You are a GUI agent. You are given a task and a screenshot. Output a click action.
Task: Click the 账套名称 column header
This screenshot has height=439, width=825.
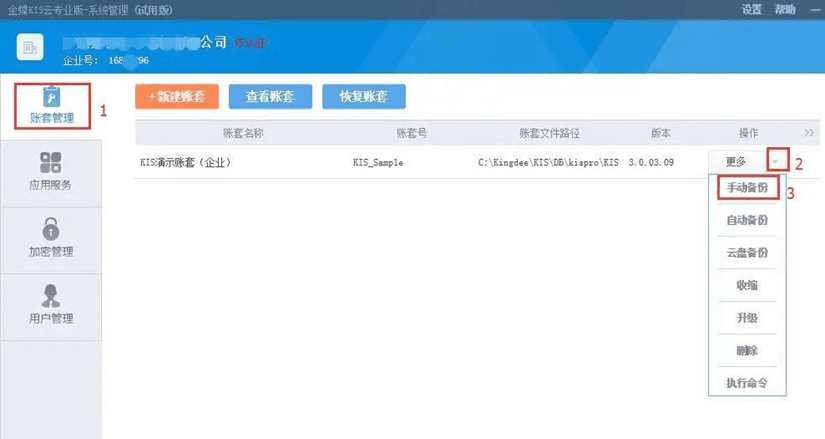(243, 133)
